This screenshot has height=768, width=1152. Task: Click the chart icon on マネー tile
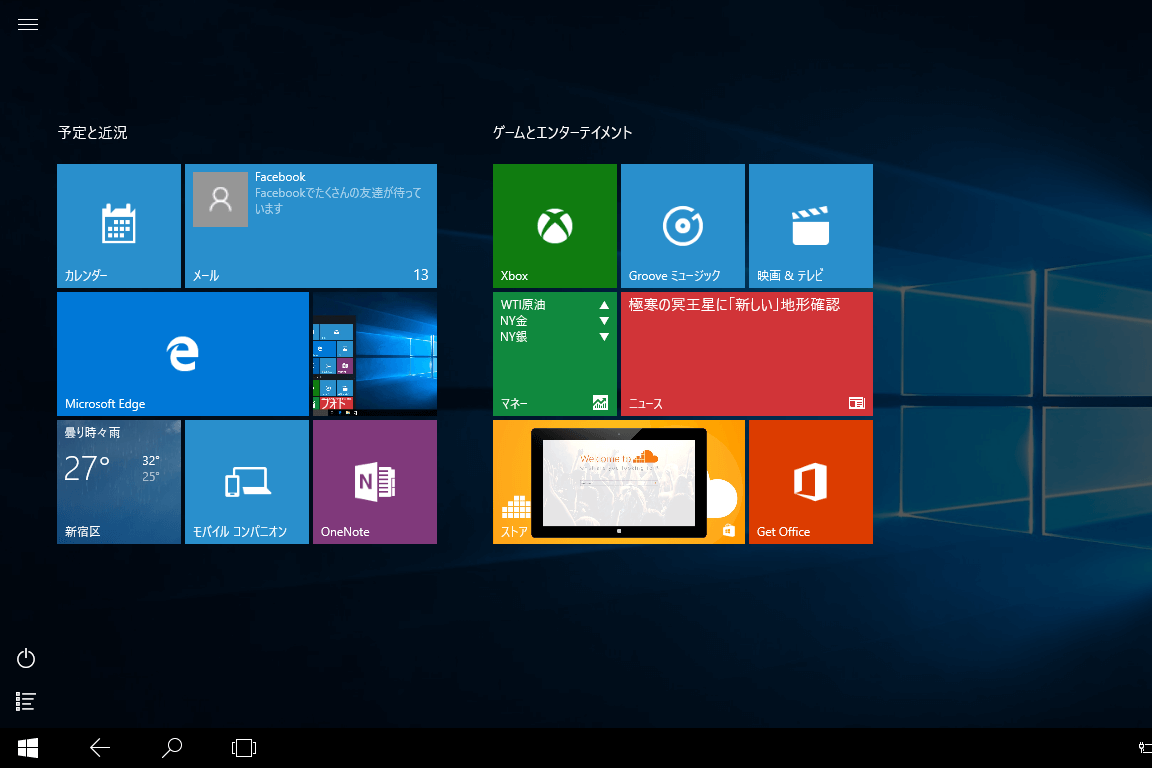[x=600, y=403]
